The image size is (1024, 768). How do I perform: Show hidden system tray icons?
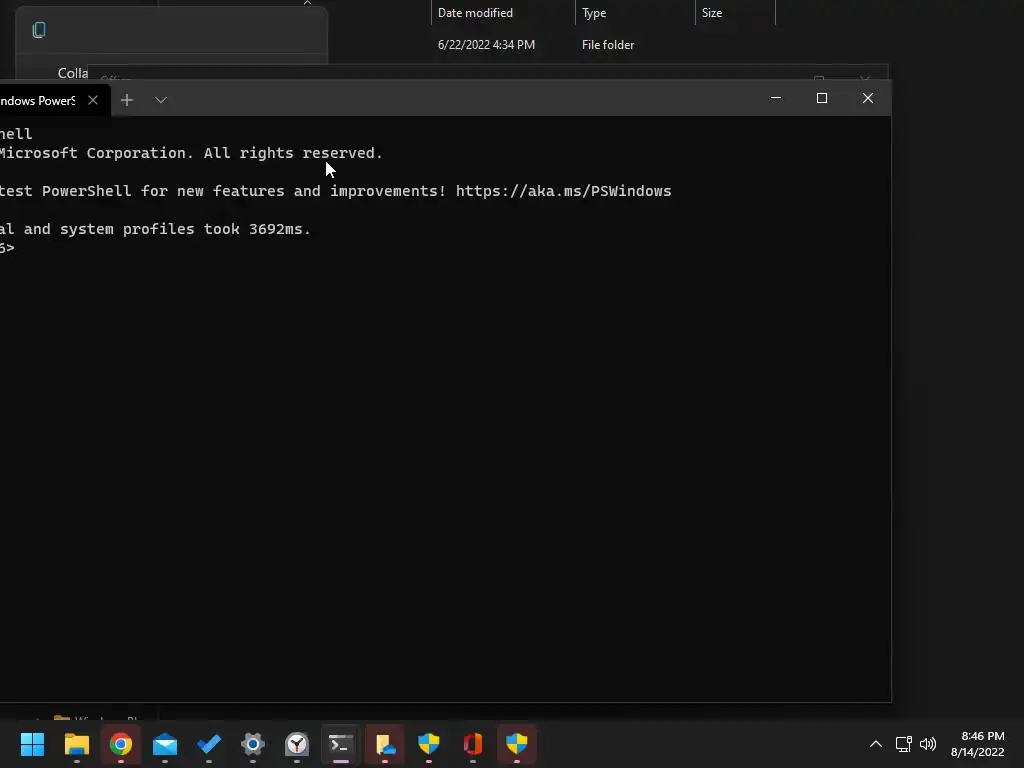[876, 744]
